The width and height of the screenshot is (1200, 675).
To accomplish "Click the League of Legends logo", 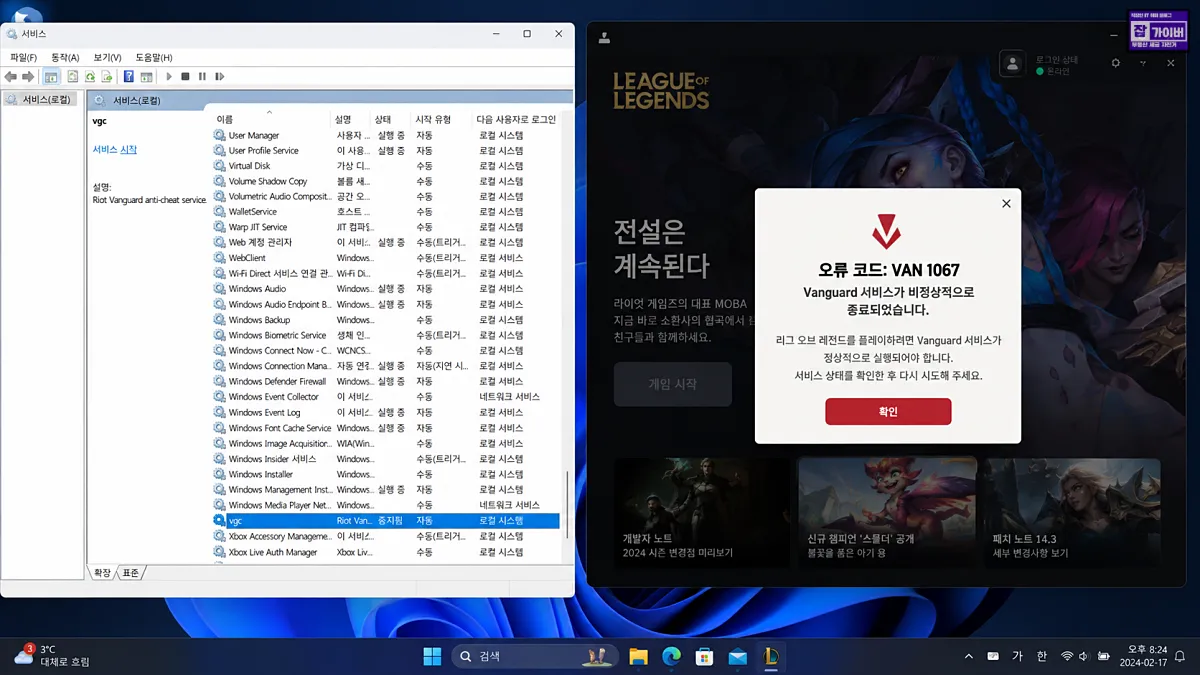I will (x=661, y=90).
